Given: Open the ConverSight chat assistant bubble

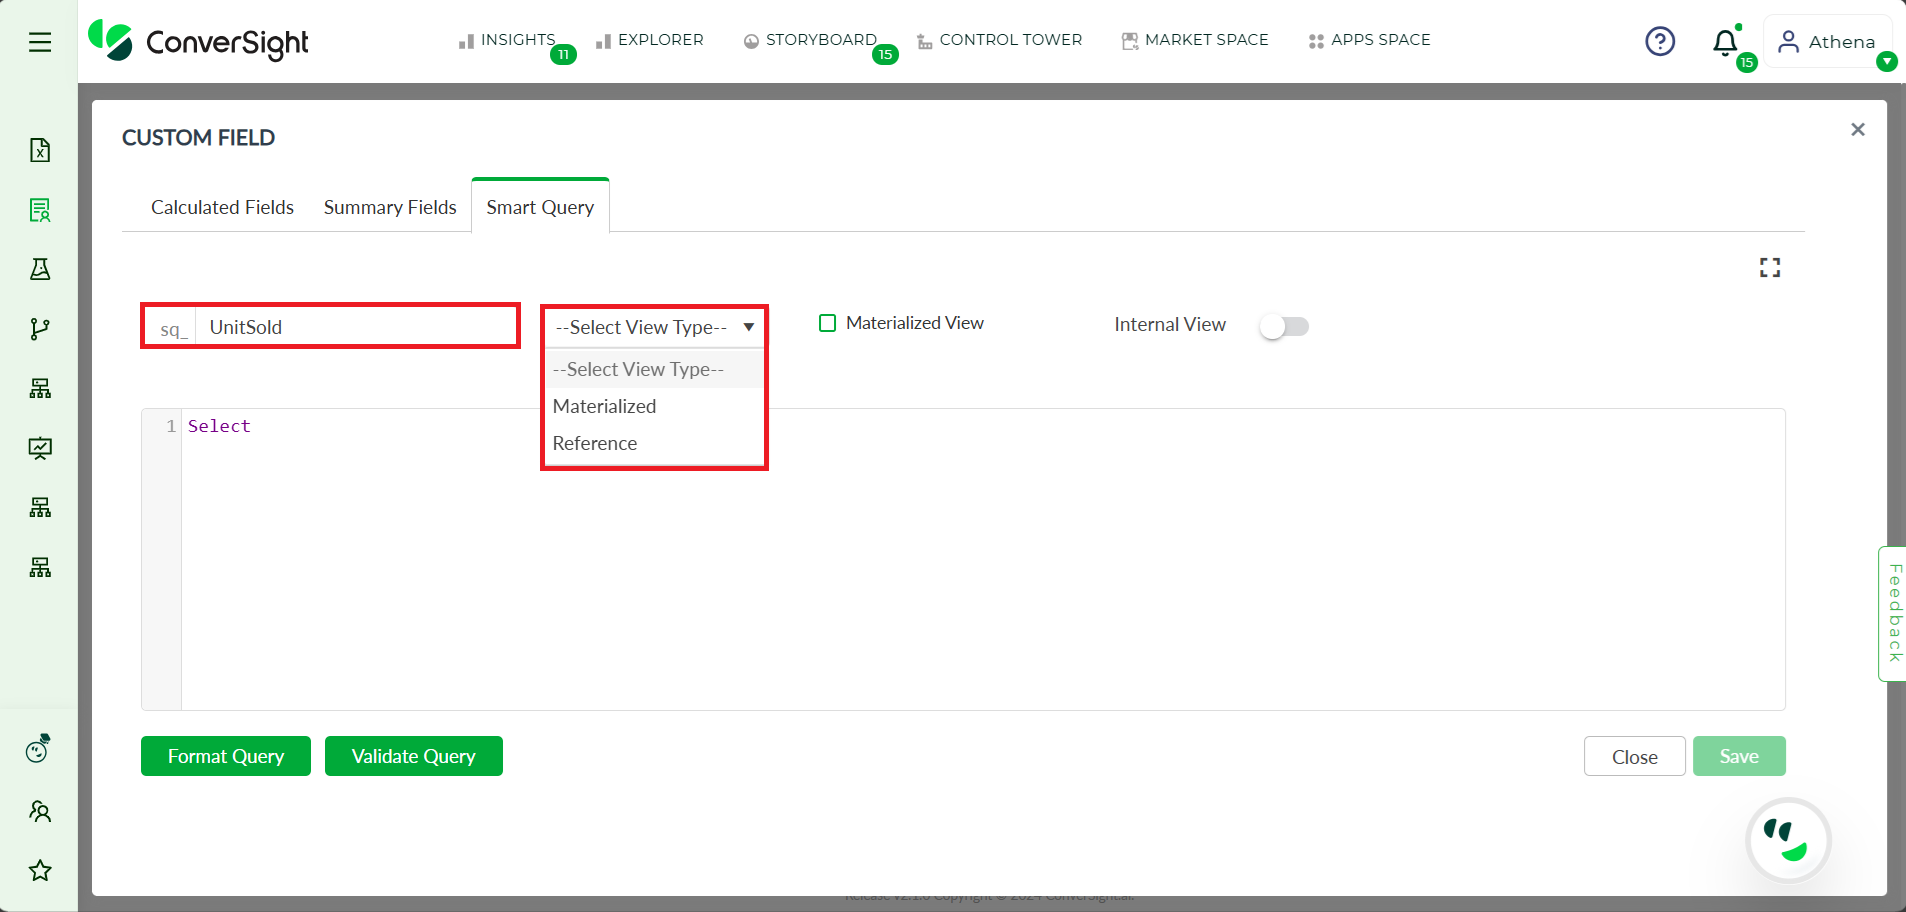Looking at the screenshot, I should tap(1788, 840).
